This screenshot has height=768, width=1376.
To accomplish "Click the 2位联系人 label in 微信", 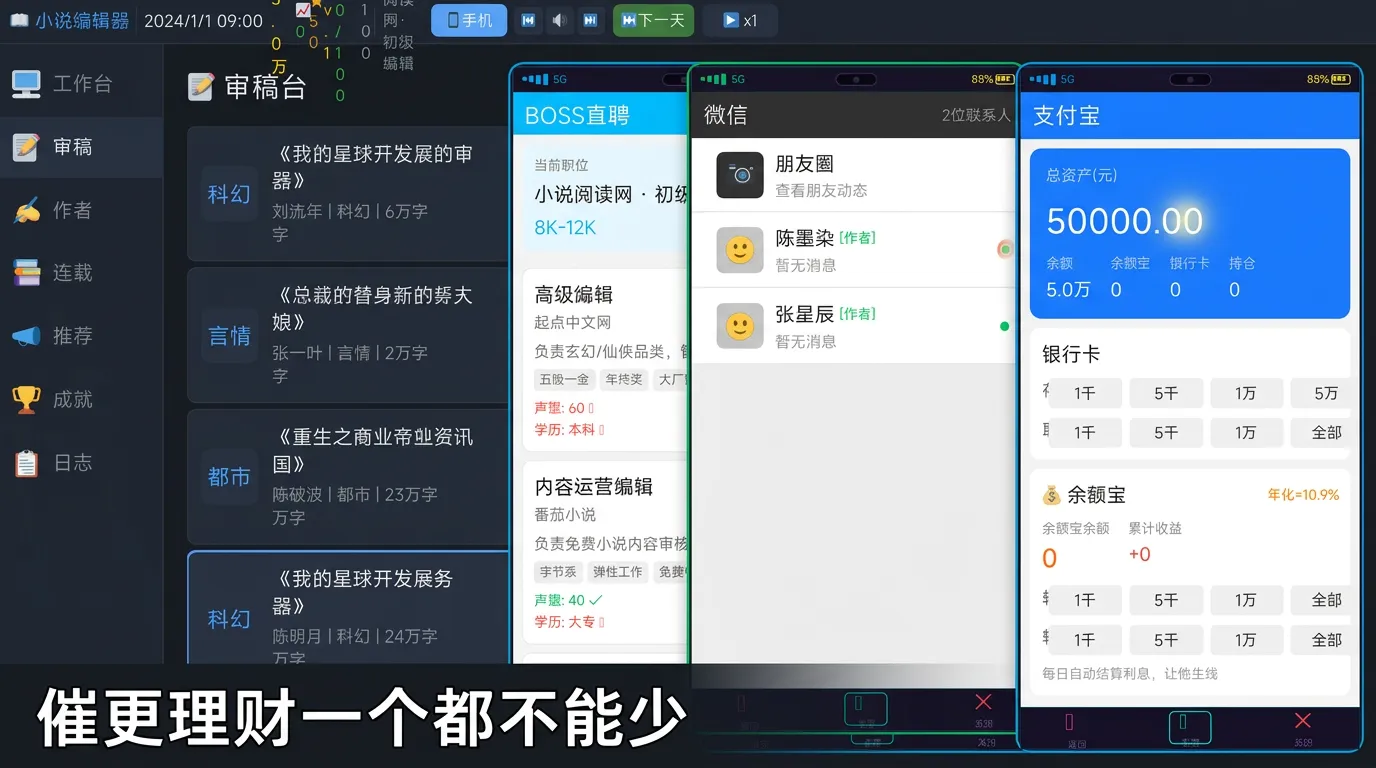I will (x=976, y=115).
